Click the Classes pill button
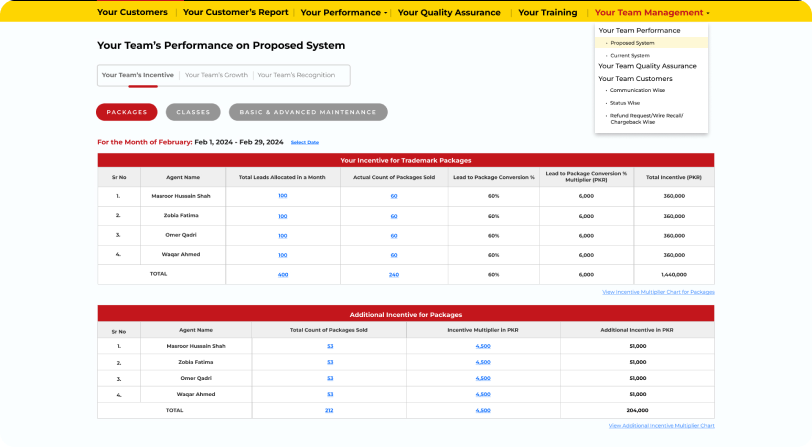The height and width of the screenshot is (447, 812). pos(193,112)
